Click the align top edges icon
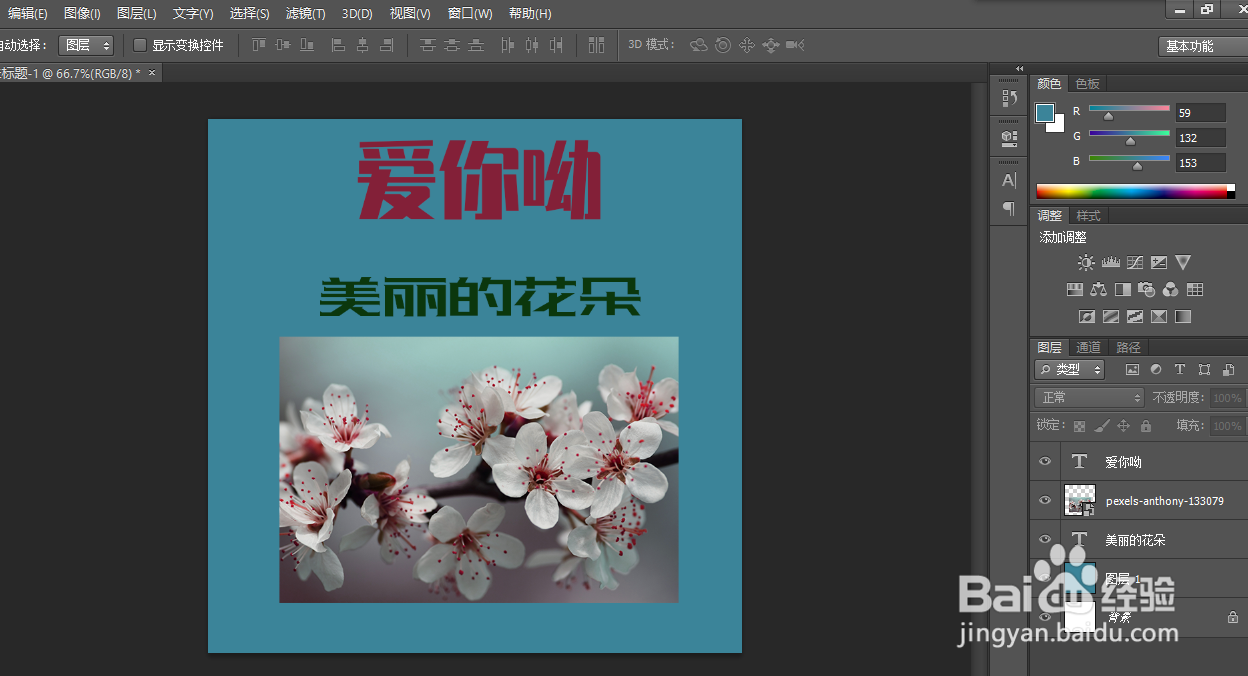1248x676 pixels. tap(259, 45)
